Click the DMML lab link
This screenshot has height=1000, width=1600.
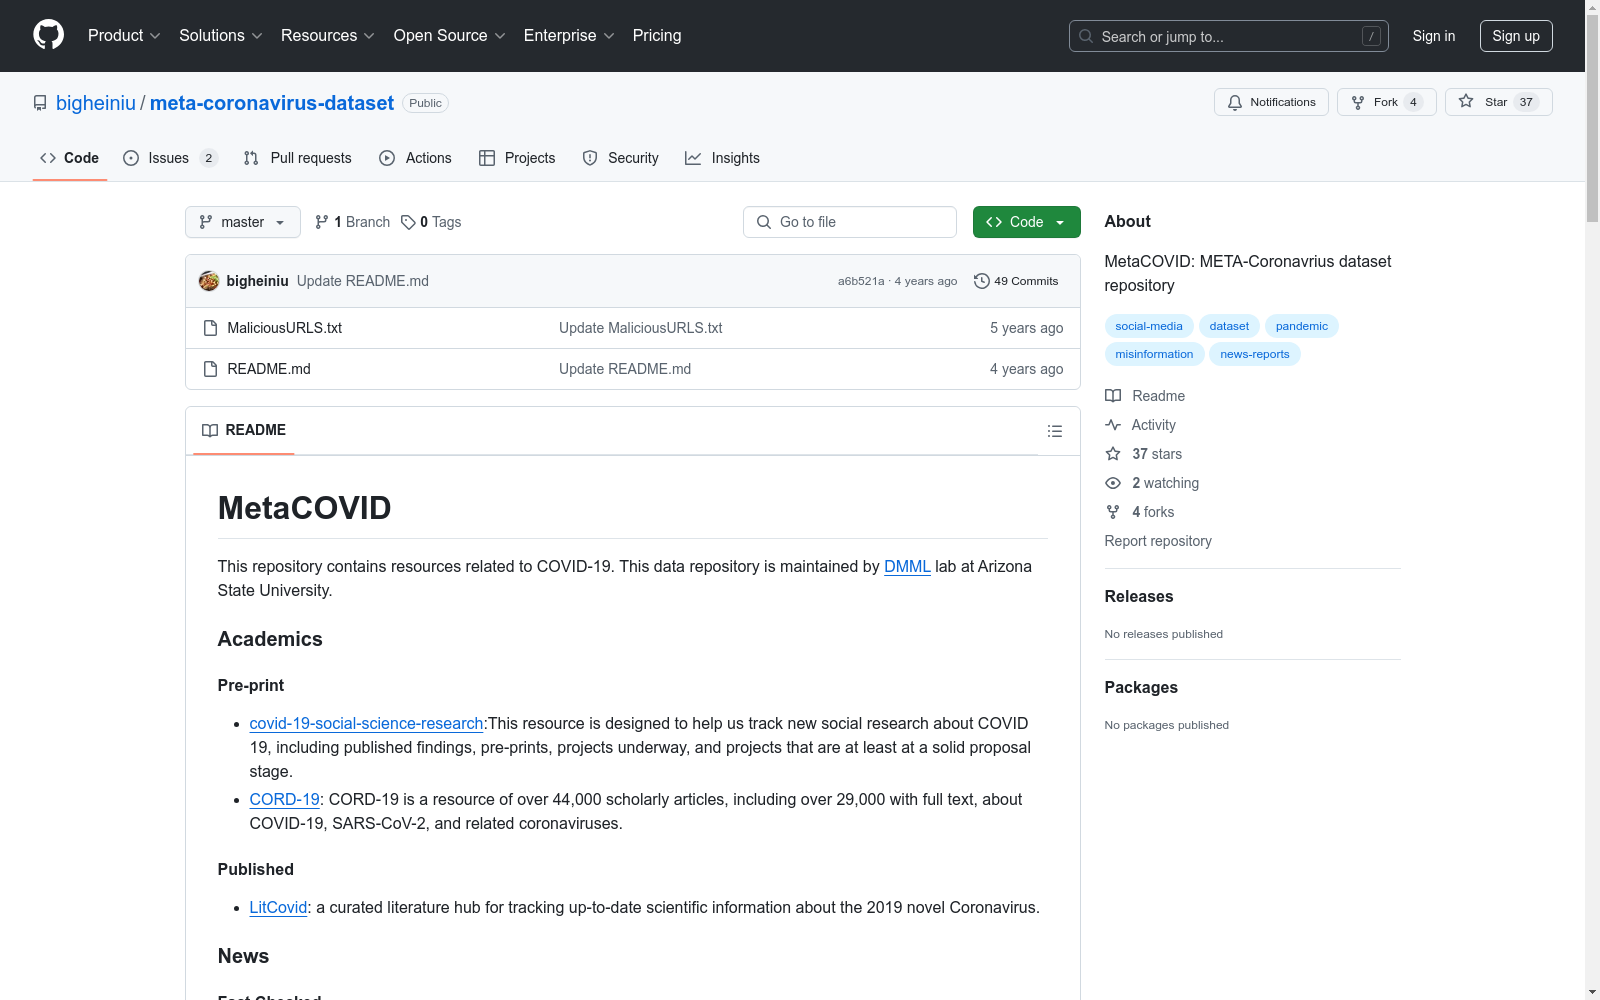(907, 566)
